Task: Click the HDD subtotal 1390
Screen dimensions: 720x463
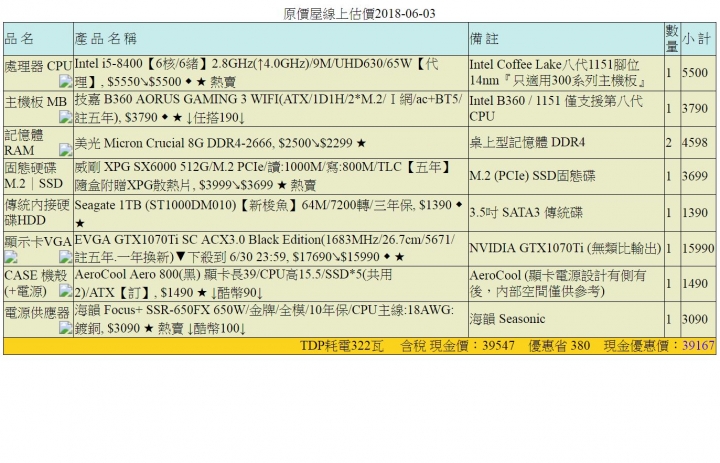Action: pyautogui.click(x=695, y=213)
